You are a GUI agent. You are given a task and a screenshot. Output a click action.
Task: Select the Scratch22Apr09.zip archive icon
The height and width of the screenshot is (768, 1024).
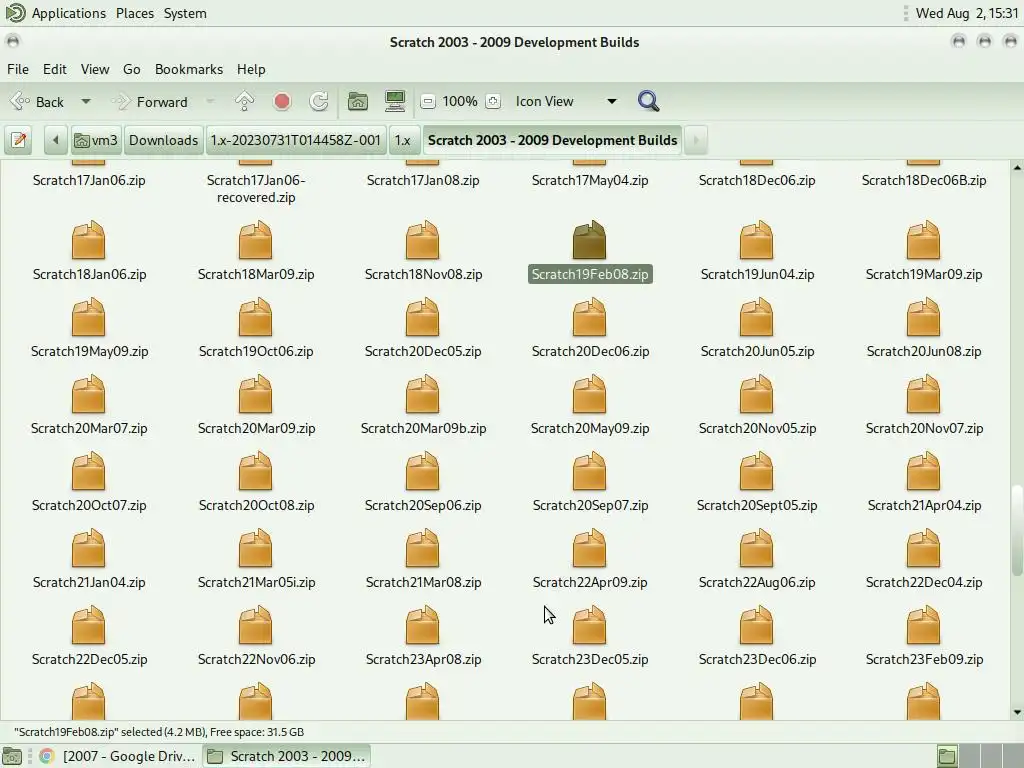click(590, 549)
